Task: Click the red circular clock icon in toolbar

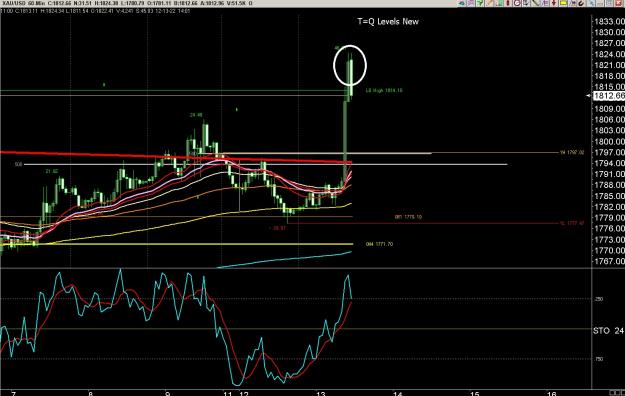Action: click(x=517, y=3)
